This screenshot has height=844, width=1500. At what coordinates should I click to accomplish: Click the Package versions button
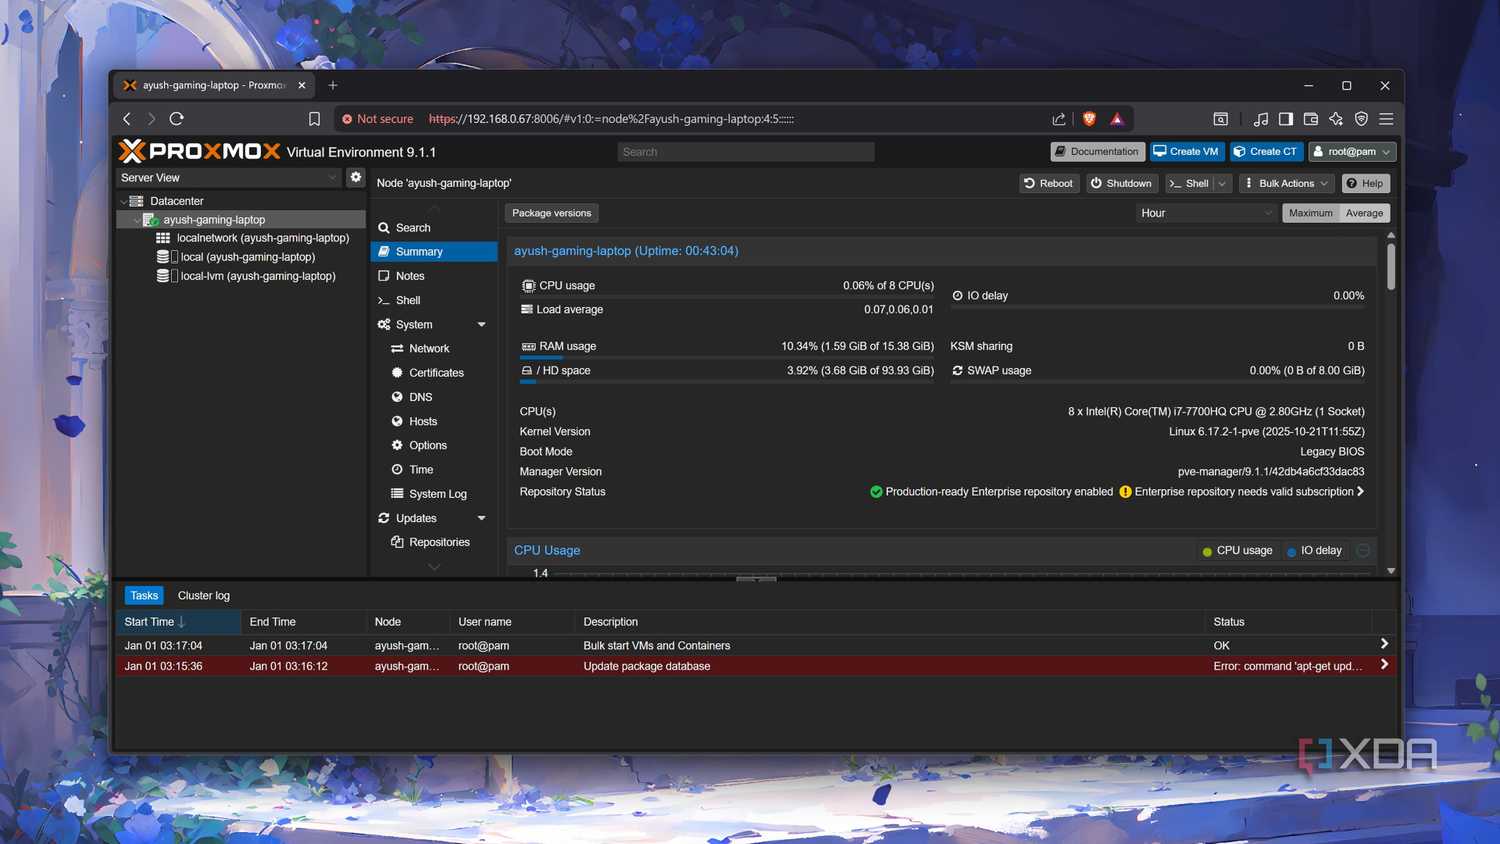[x=552, y=213]
